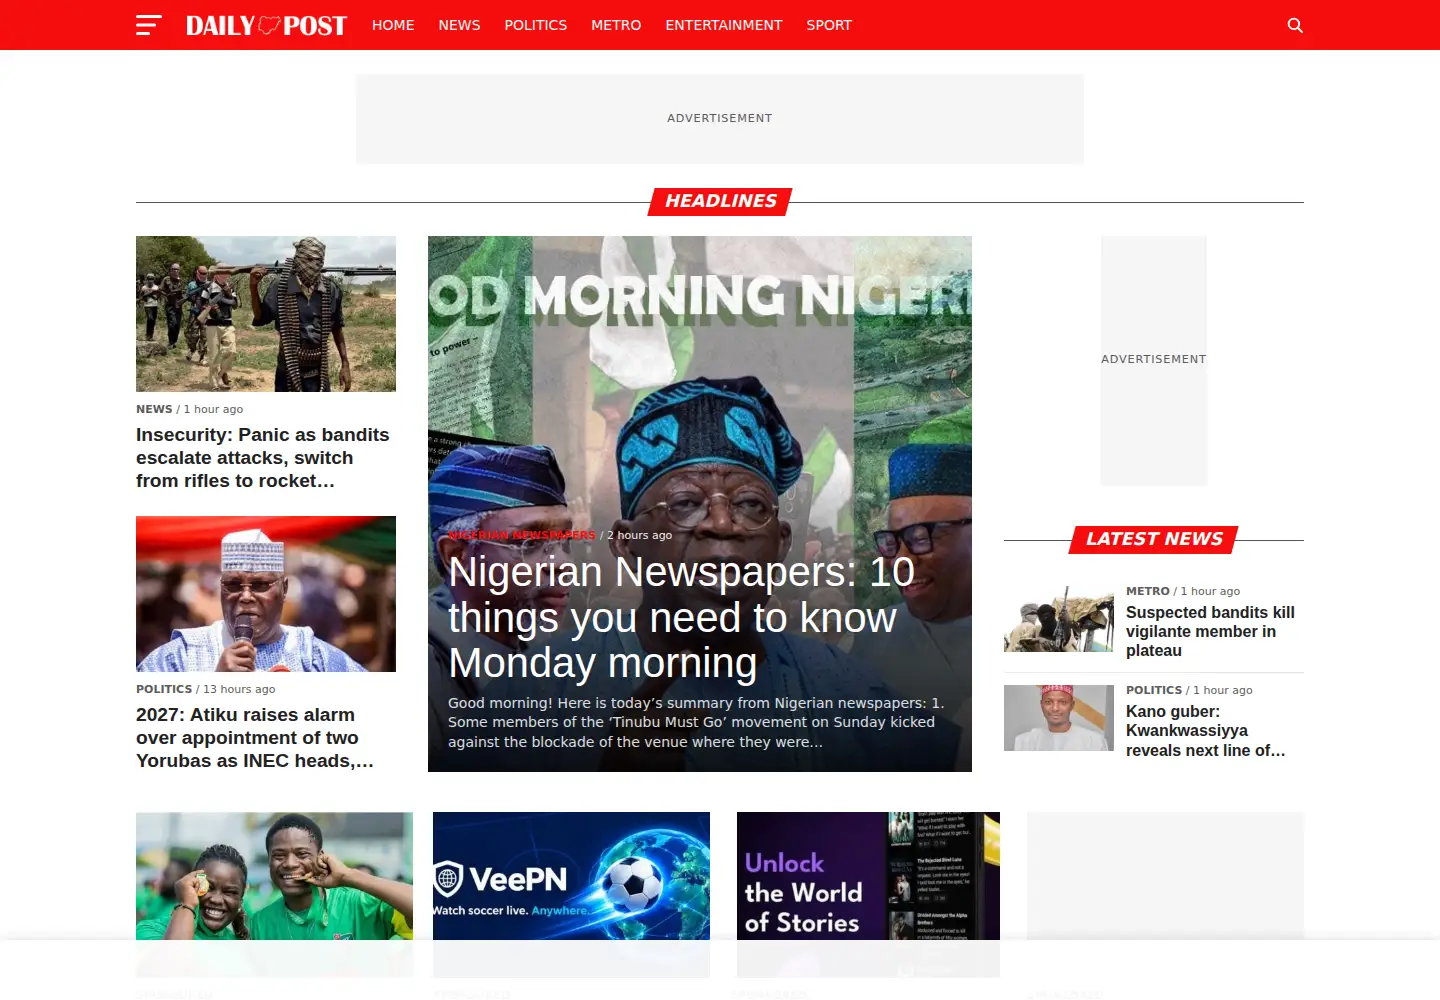Click the '13 hours ago' timestamp

tap(239, 689)
